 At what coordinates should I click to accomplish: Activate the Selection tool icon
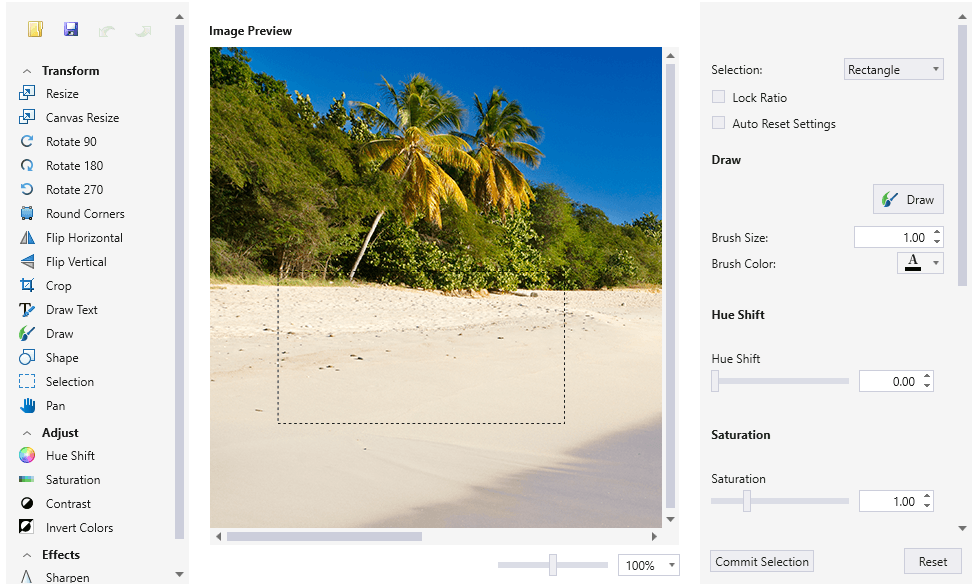click(27, 381)
